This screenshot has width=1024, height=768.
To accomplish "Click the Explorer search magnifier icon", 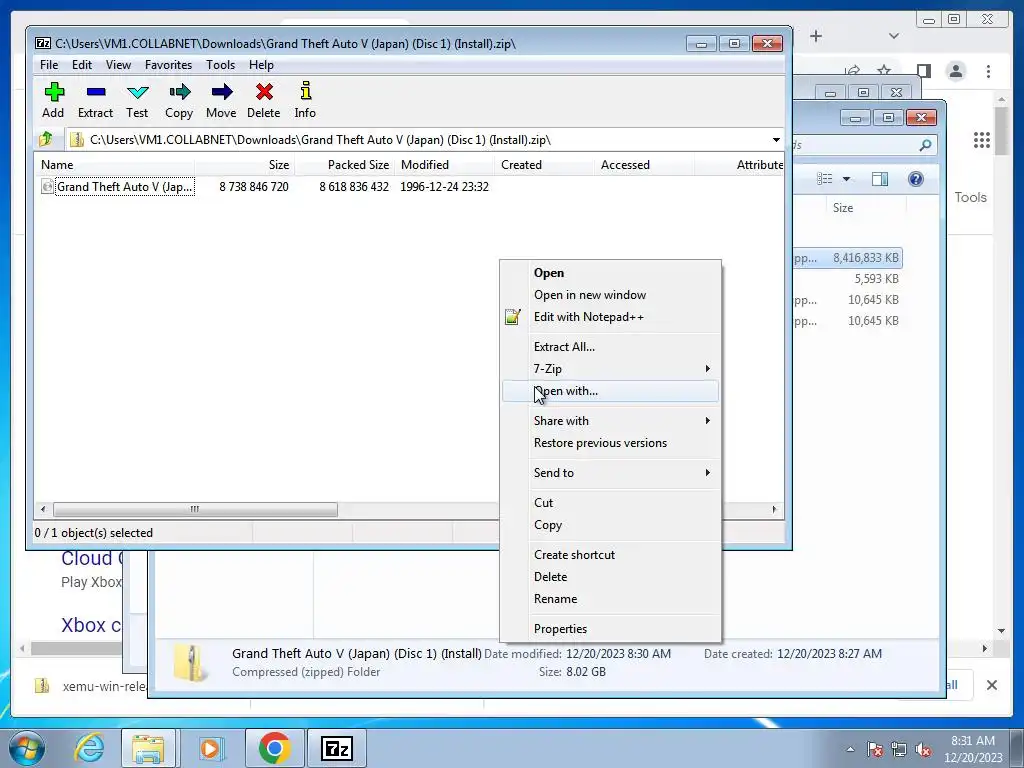I will tap(925, 145).
